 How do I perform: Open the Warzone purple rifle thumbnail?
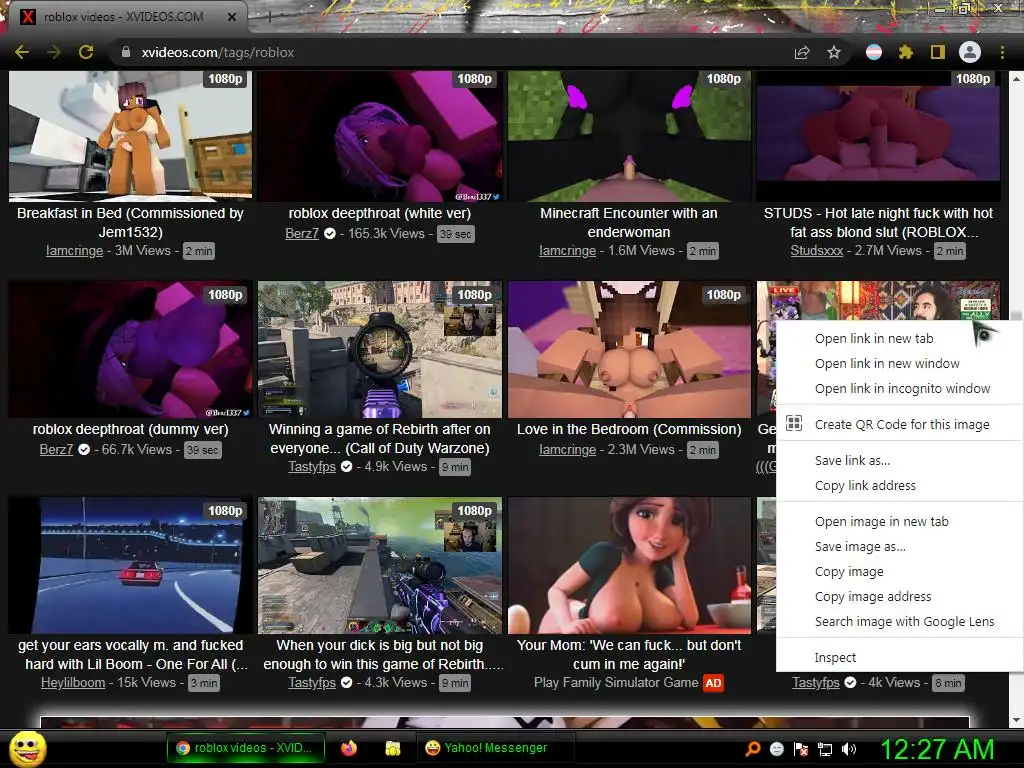380,566
